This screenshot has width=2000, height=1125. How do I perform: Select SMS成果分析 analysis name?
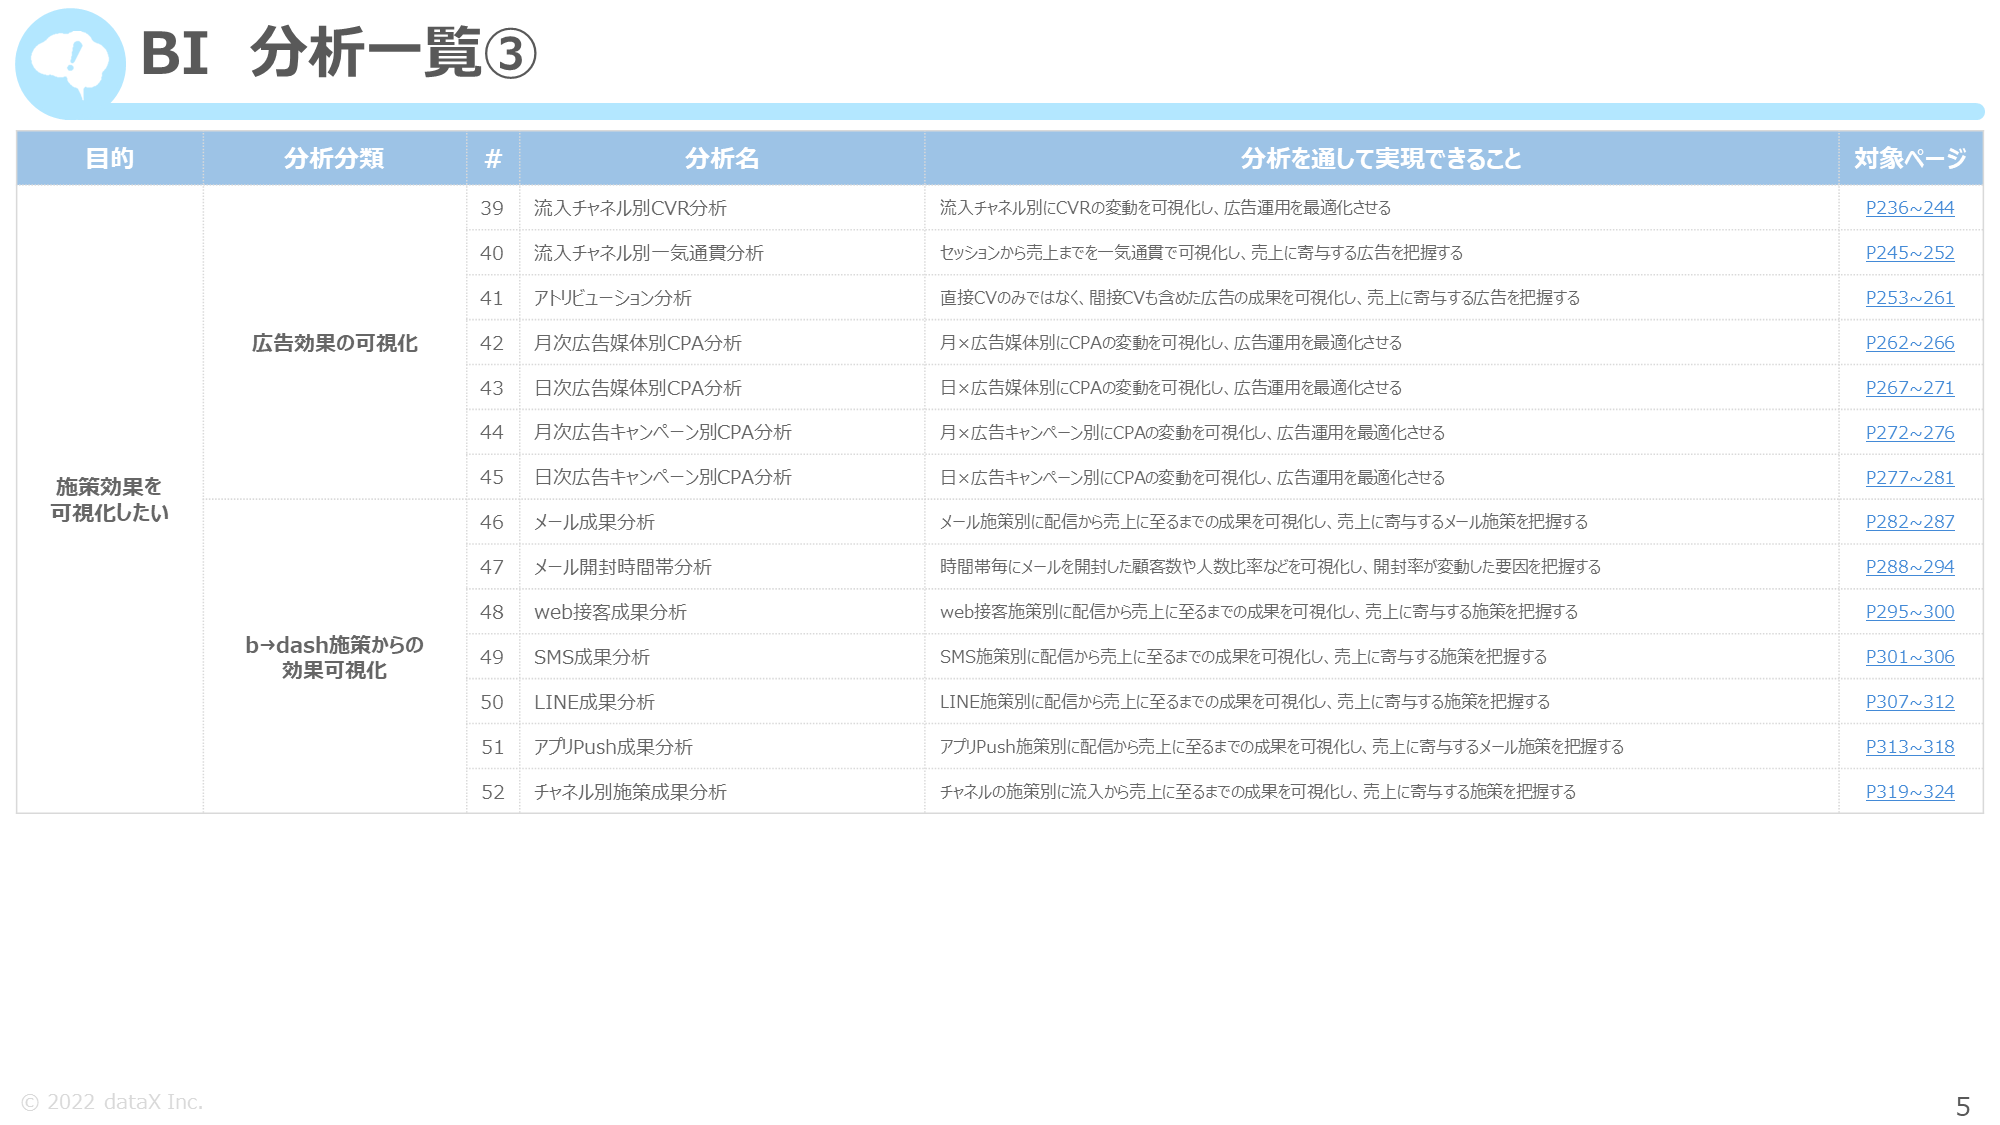coord(591,657)
